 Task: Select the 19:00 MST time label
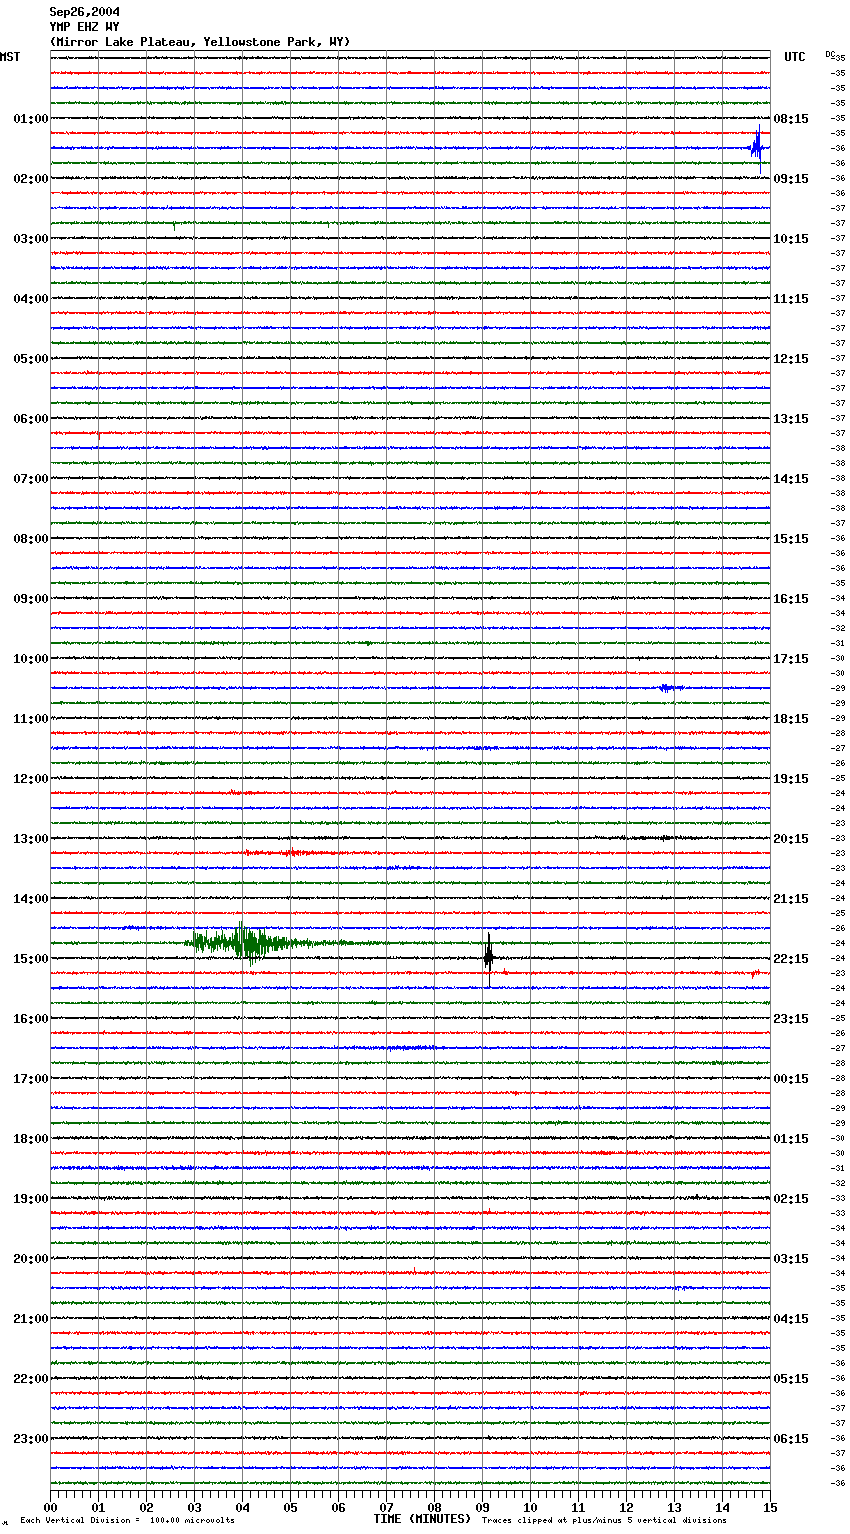pos(31,1199)
